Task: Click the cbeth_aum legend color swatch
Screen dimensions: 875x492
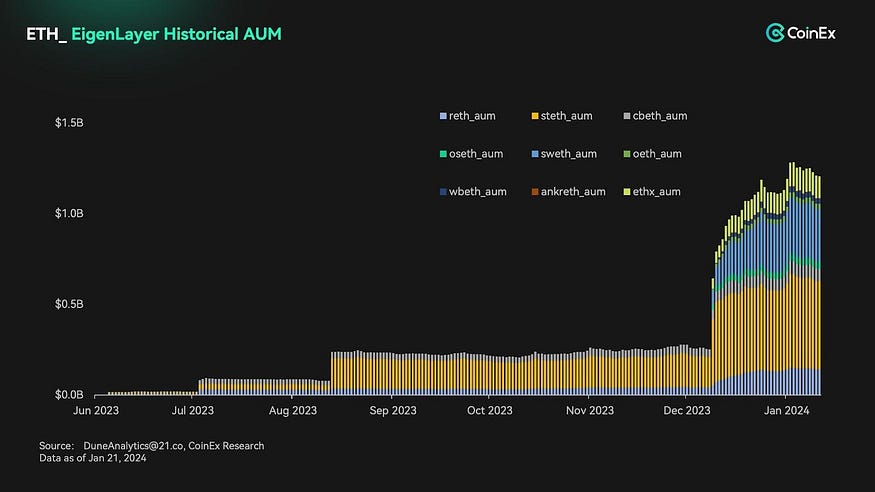Action: click(x=627, y=116)
